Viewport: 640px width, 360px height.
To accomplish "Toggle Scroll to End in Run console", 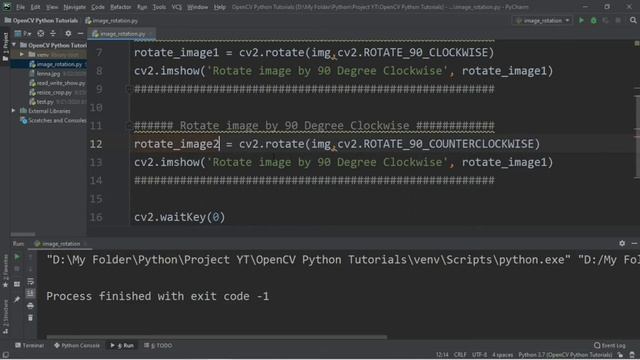I will click(30, 293).
